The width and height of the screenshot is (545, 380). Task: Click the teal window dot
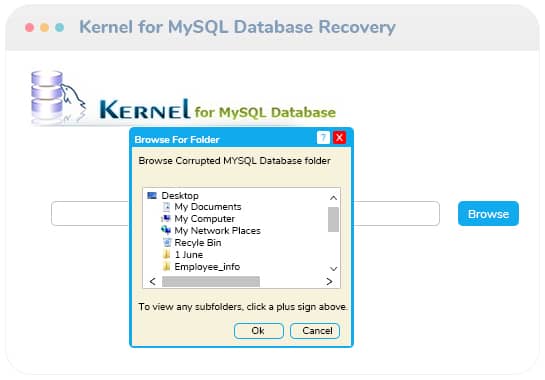coord(60,27)
